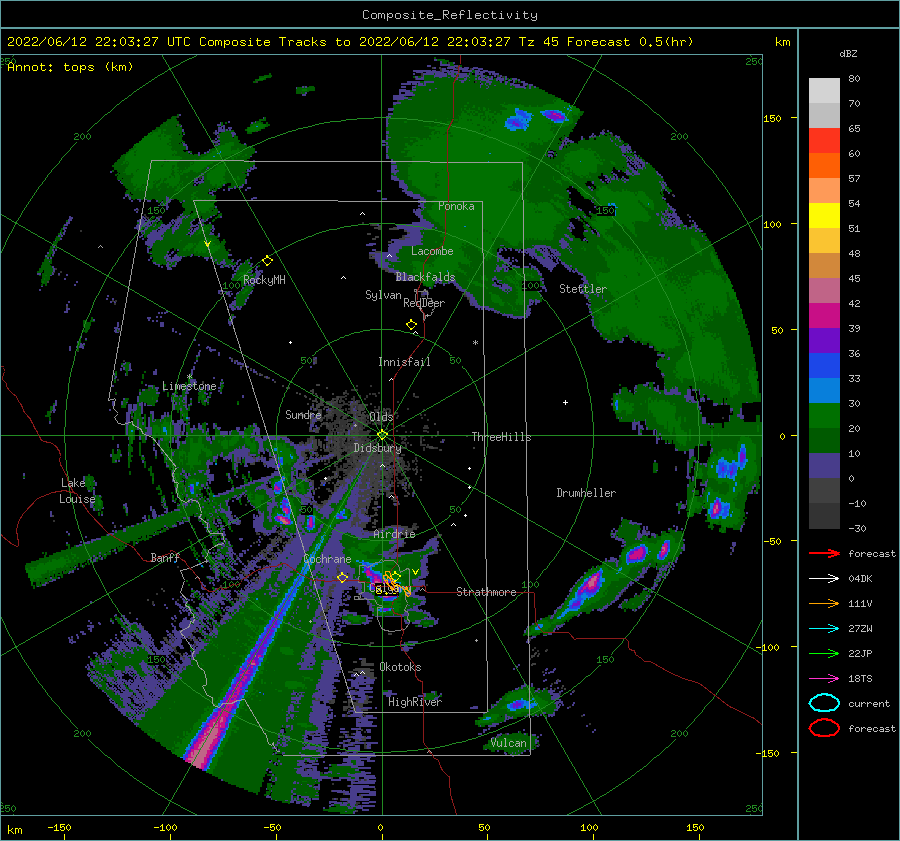Click the ThreeHills town label
The height and width of the screenshot is (841, 900).
[x=502, y=437]
